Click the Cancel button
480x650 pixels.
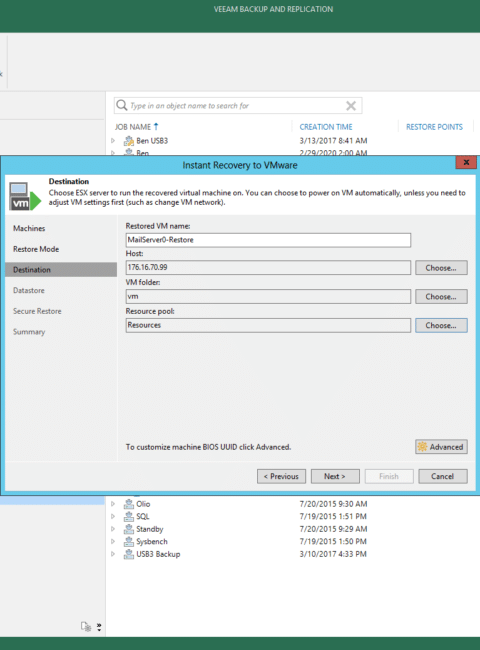(443, 476)
